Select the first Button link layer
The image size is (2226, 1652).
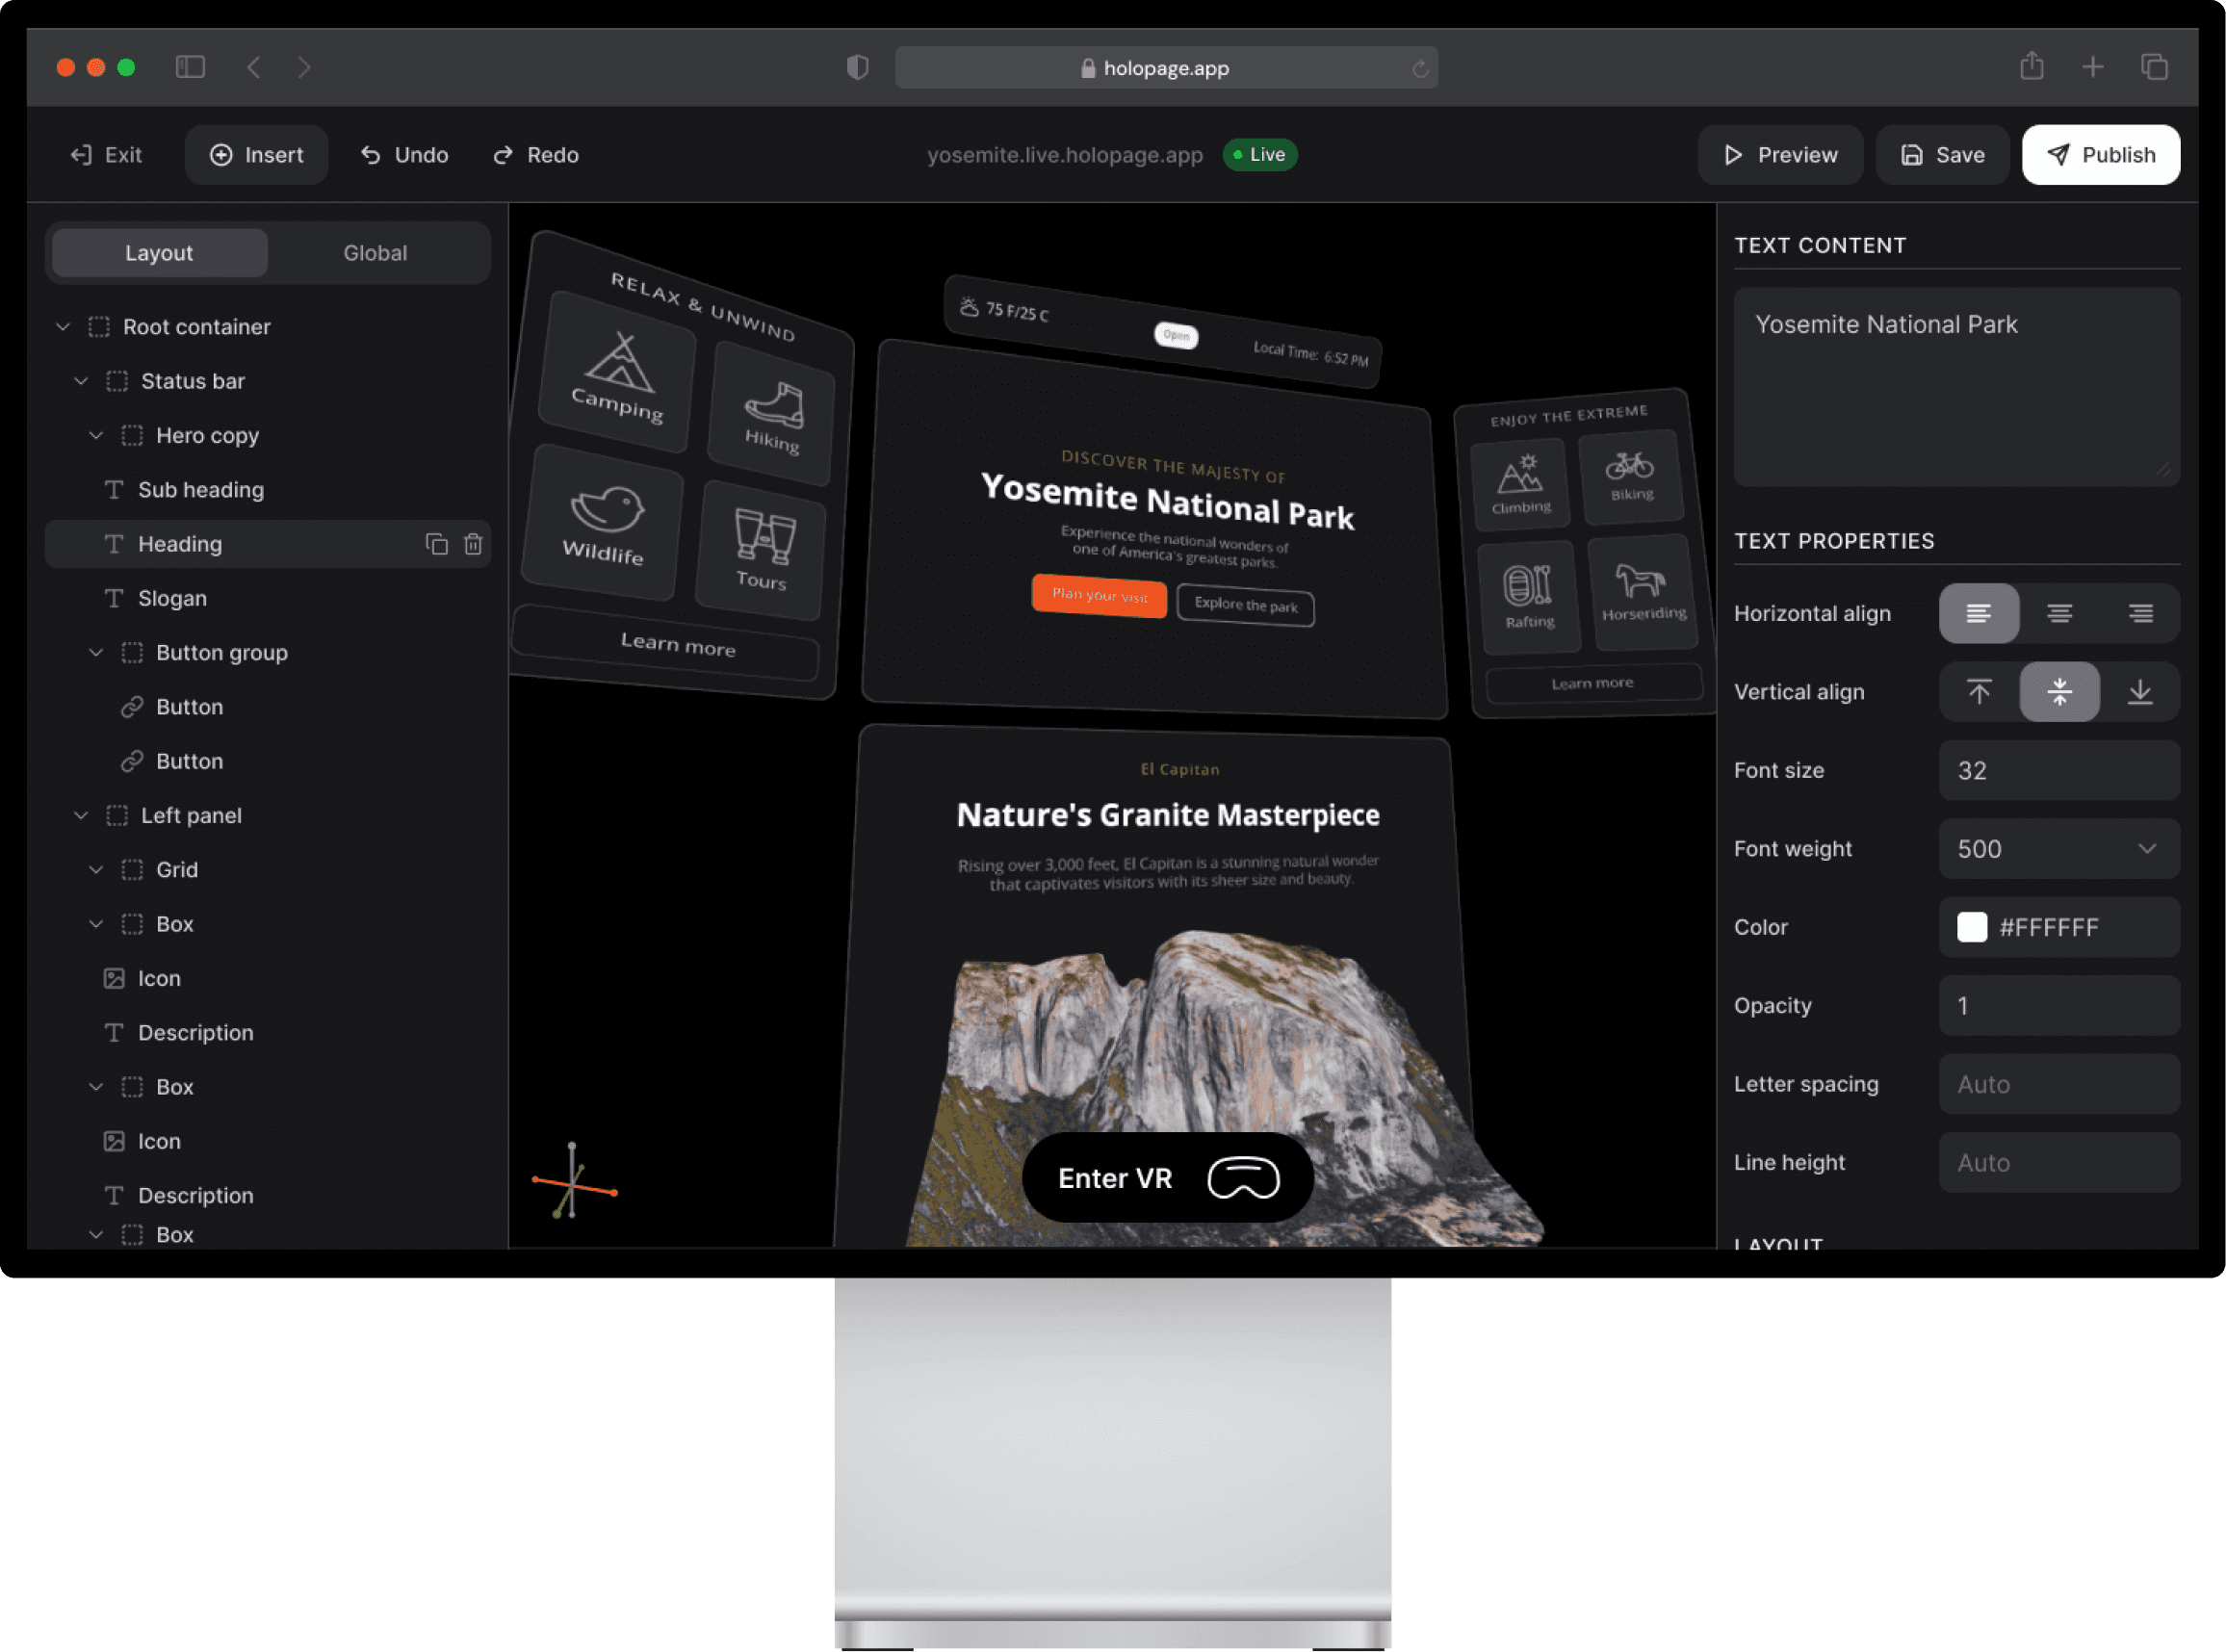coord(268,707)
